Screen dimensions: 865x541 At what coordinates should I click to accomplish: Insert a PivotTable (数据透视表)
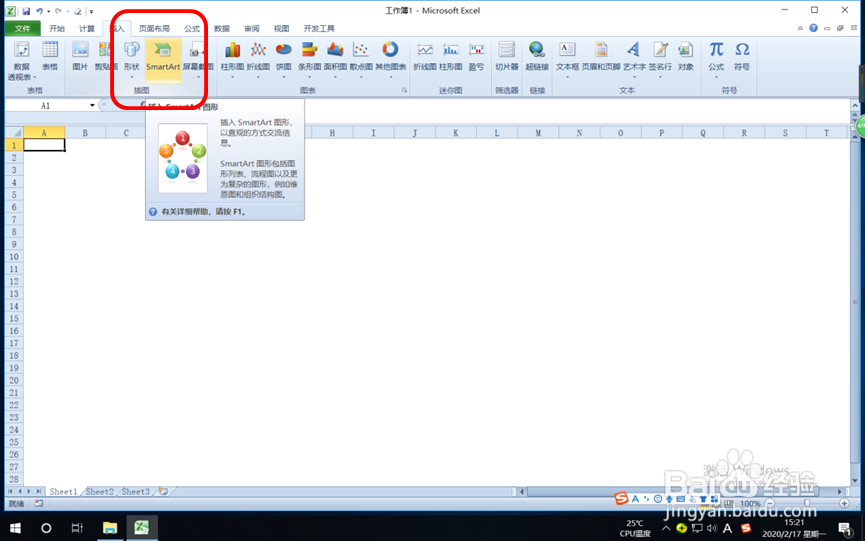pos(22,60)
